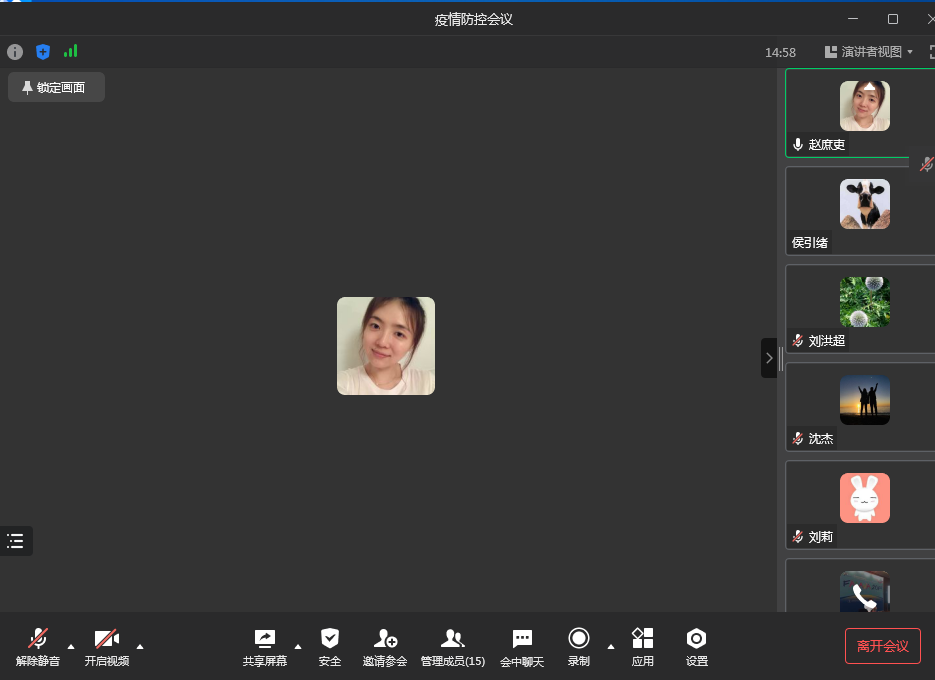The image size is (935, 680).
Task: Open the 演讲者视图 view dropdown
Action: [x=868, y=52]
